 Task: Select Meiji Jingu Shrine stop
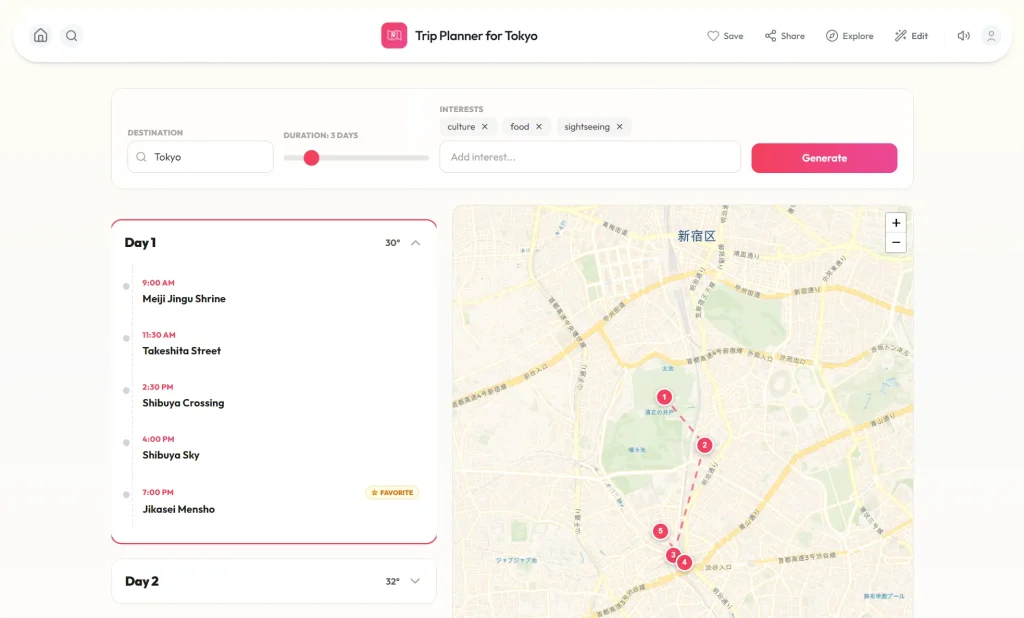point(184,299)
